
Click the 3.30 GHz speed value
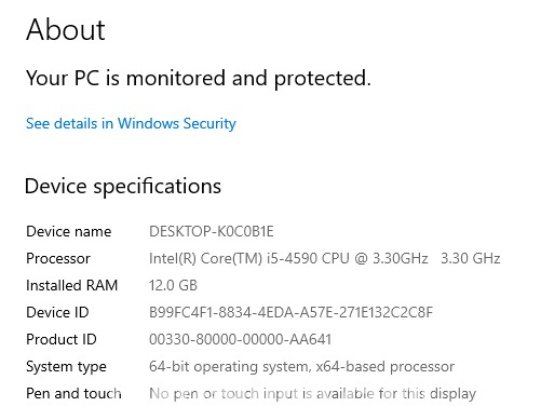tap(470, 258)
